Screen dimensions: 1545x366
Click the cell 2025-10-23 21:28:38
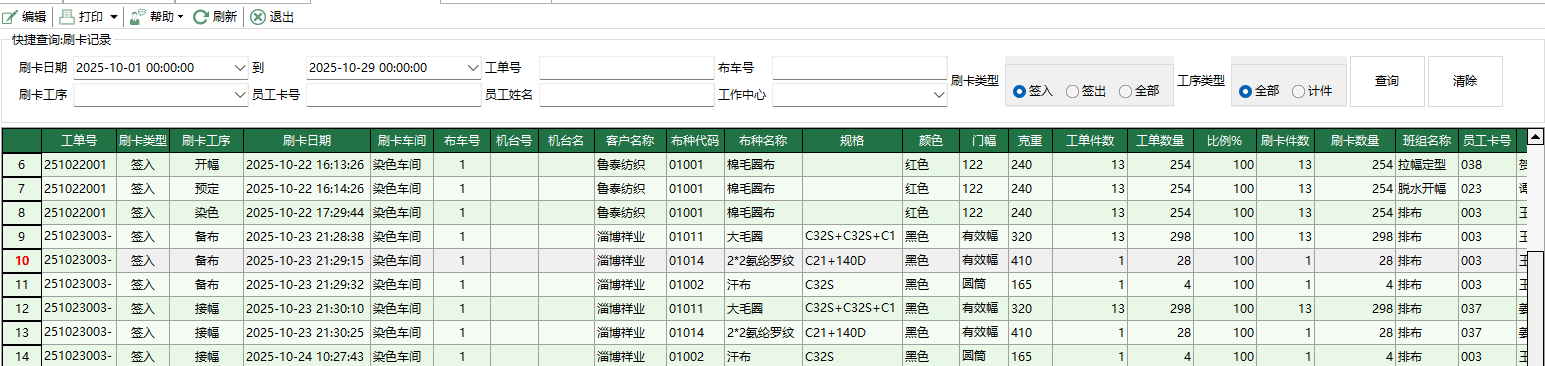[x=307, y=236]
